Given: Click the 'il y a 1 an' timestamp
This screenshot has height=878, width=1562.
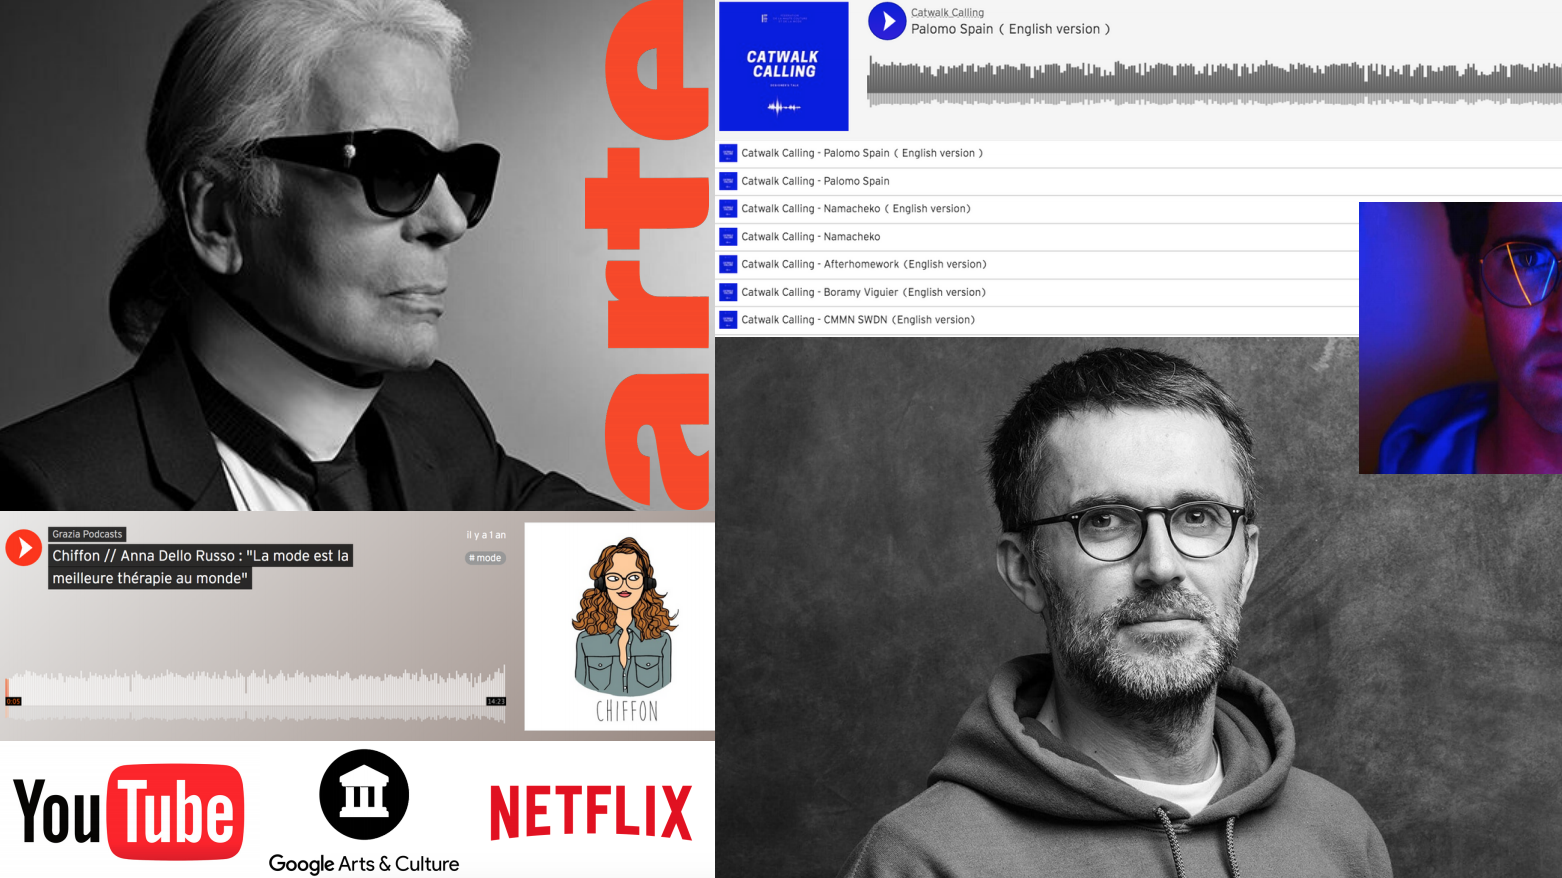Looking at the screenshot, I should tap(486, 535).
